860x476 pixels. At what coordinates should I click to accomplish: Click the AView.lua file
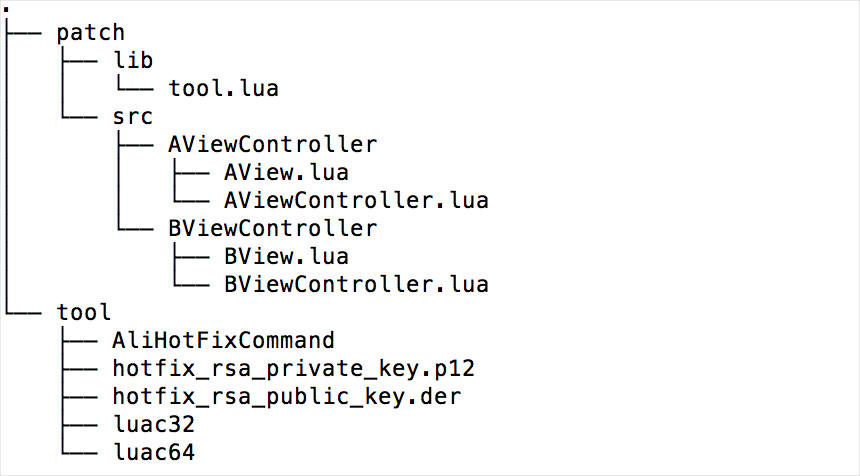tap(286, 172)
